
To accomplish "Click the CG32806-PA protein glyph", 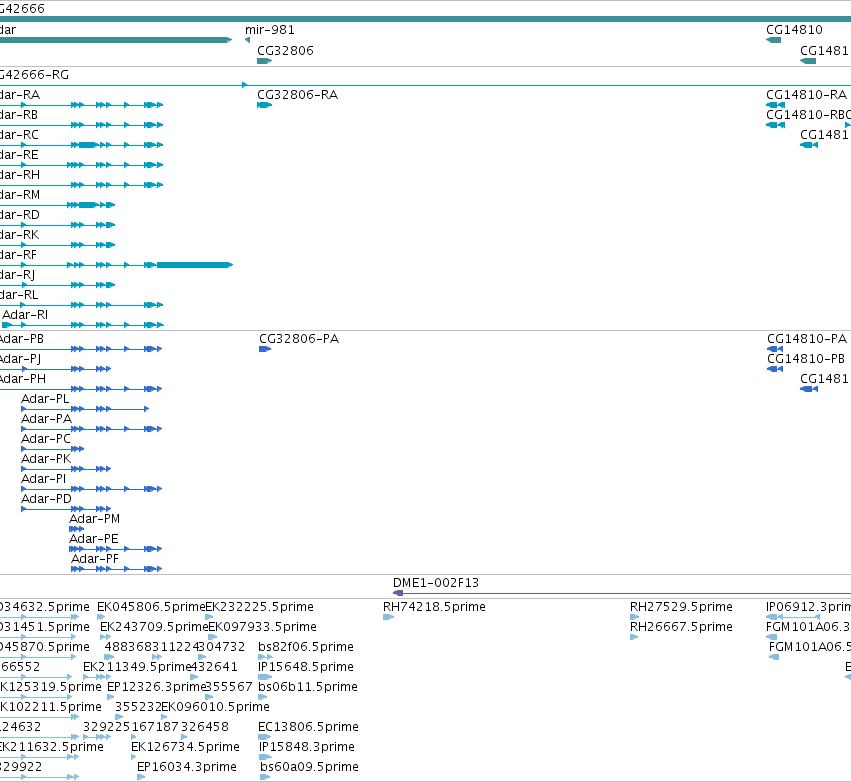I will pos(265,349).
